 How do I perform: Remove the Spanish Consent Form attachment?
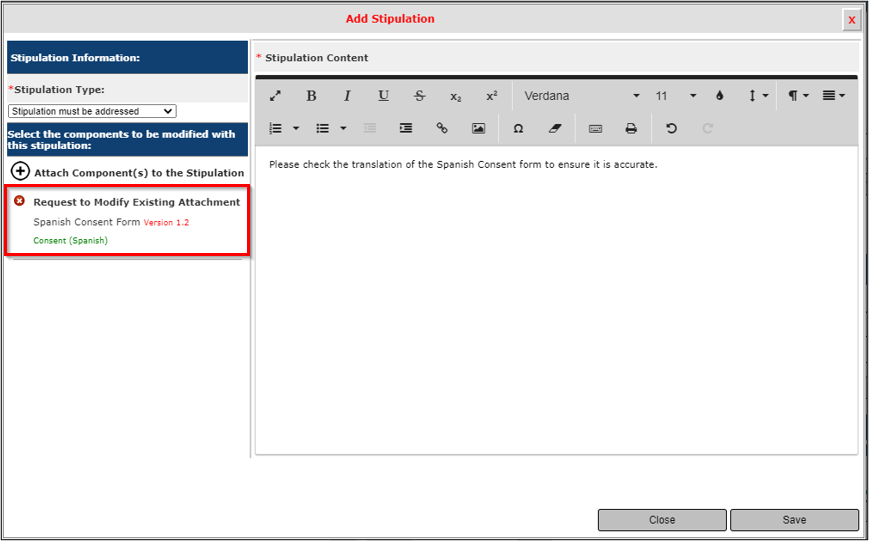click(19, 201)
